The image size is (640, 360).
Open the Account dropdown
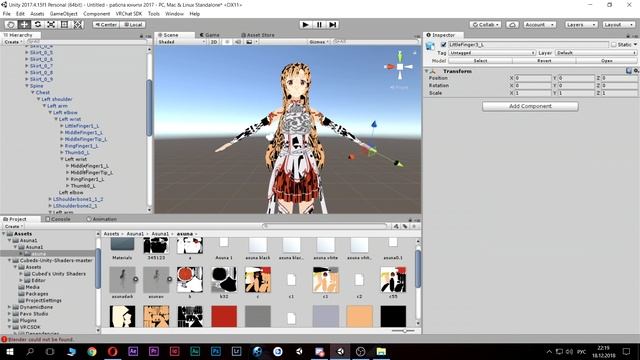tap(540, 24)
